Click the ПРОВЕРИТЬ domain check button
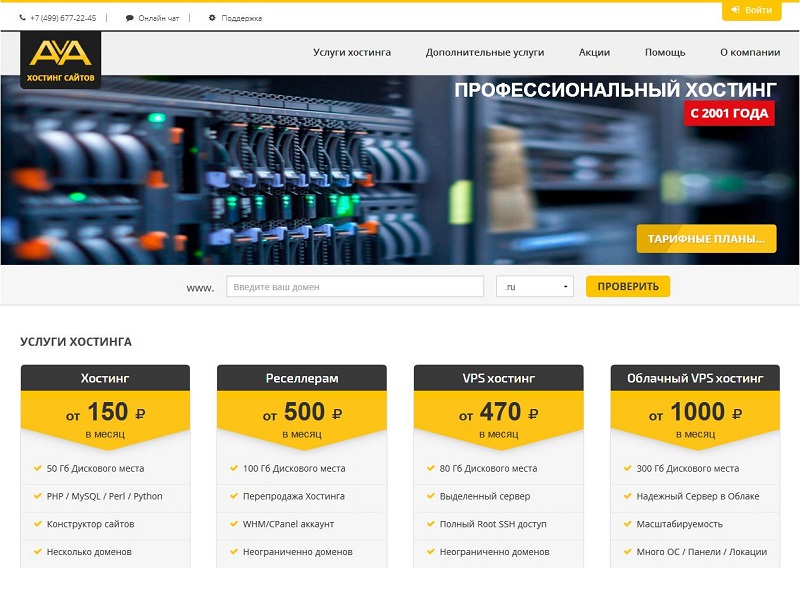This screenshot has width=800, height=593. click(x=628, y=286)
